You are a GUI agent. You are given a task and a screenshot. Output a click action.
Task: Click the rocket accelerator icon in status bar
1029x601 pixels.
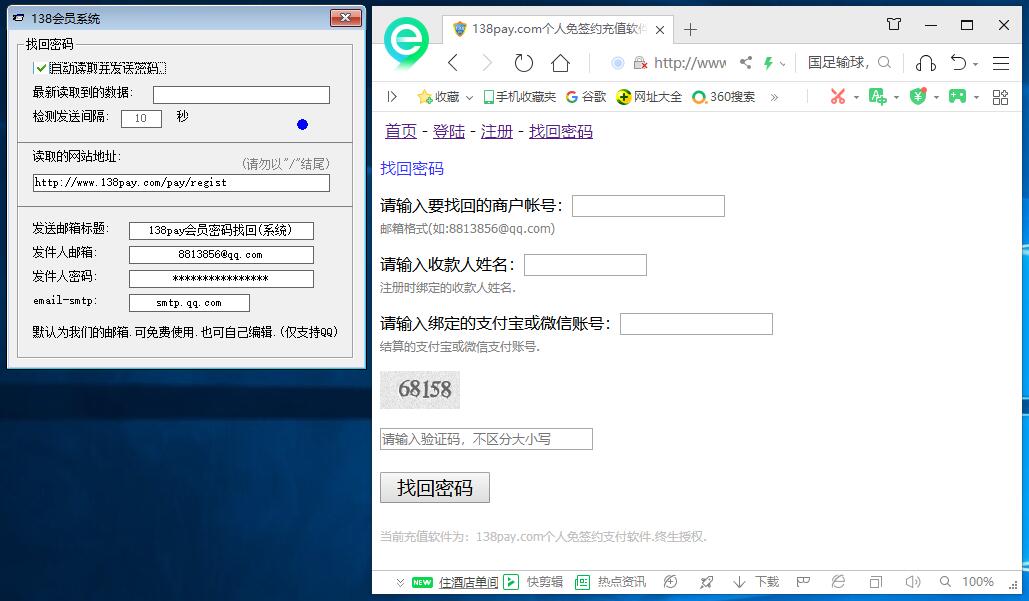pos(706,582)
